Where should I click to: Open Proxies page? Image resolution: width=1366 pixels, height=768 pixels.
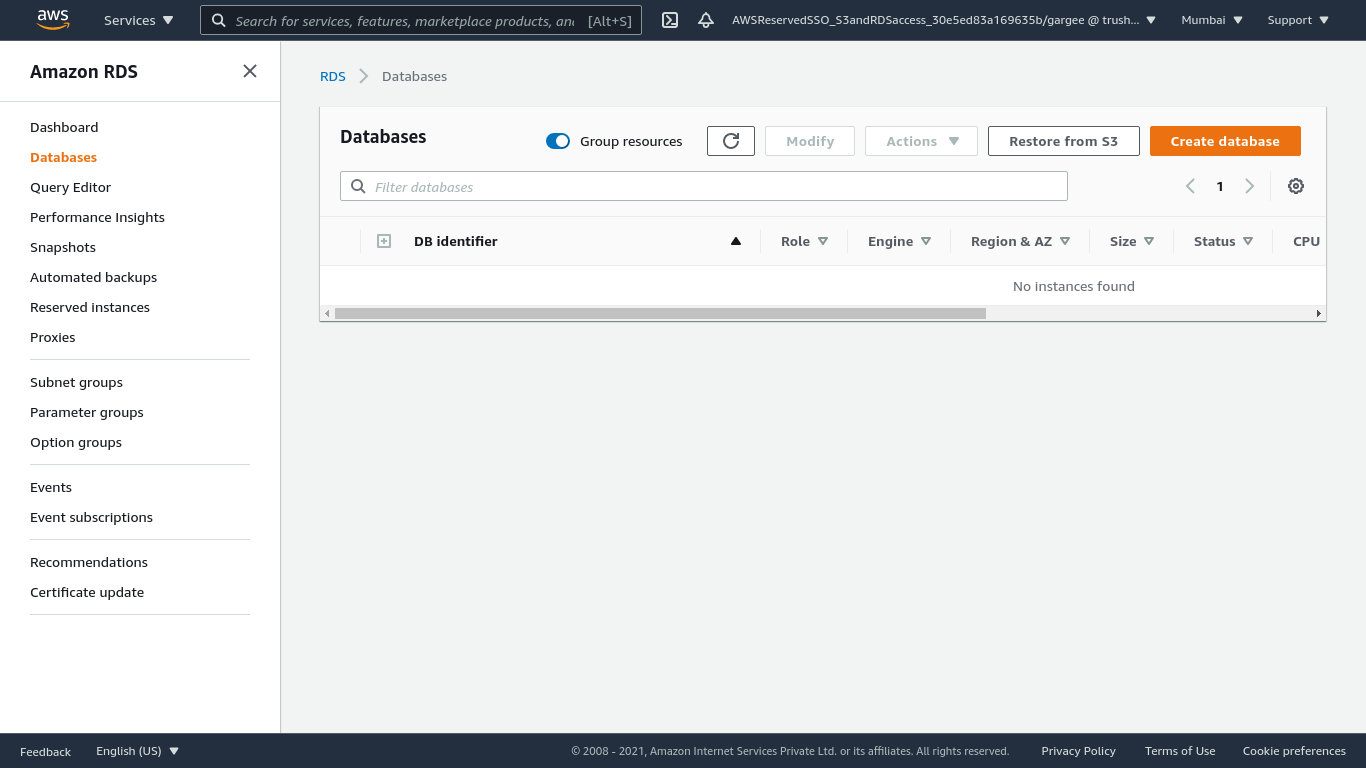coord(53,337)
